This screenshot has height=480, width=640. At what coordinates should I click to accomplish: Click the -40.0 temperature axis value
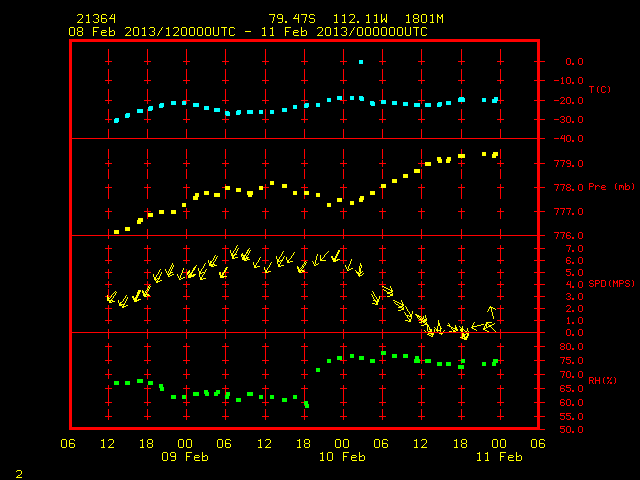tap(569, 139)
